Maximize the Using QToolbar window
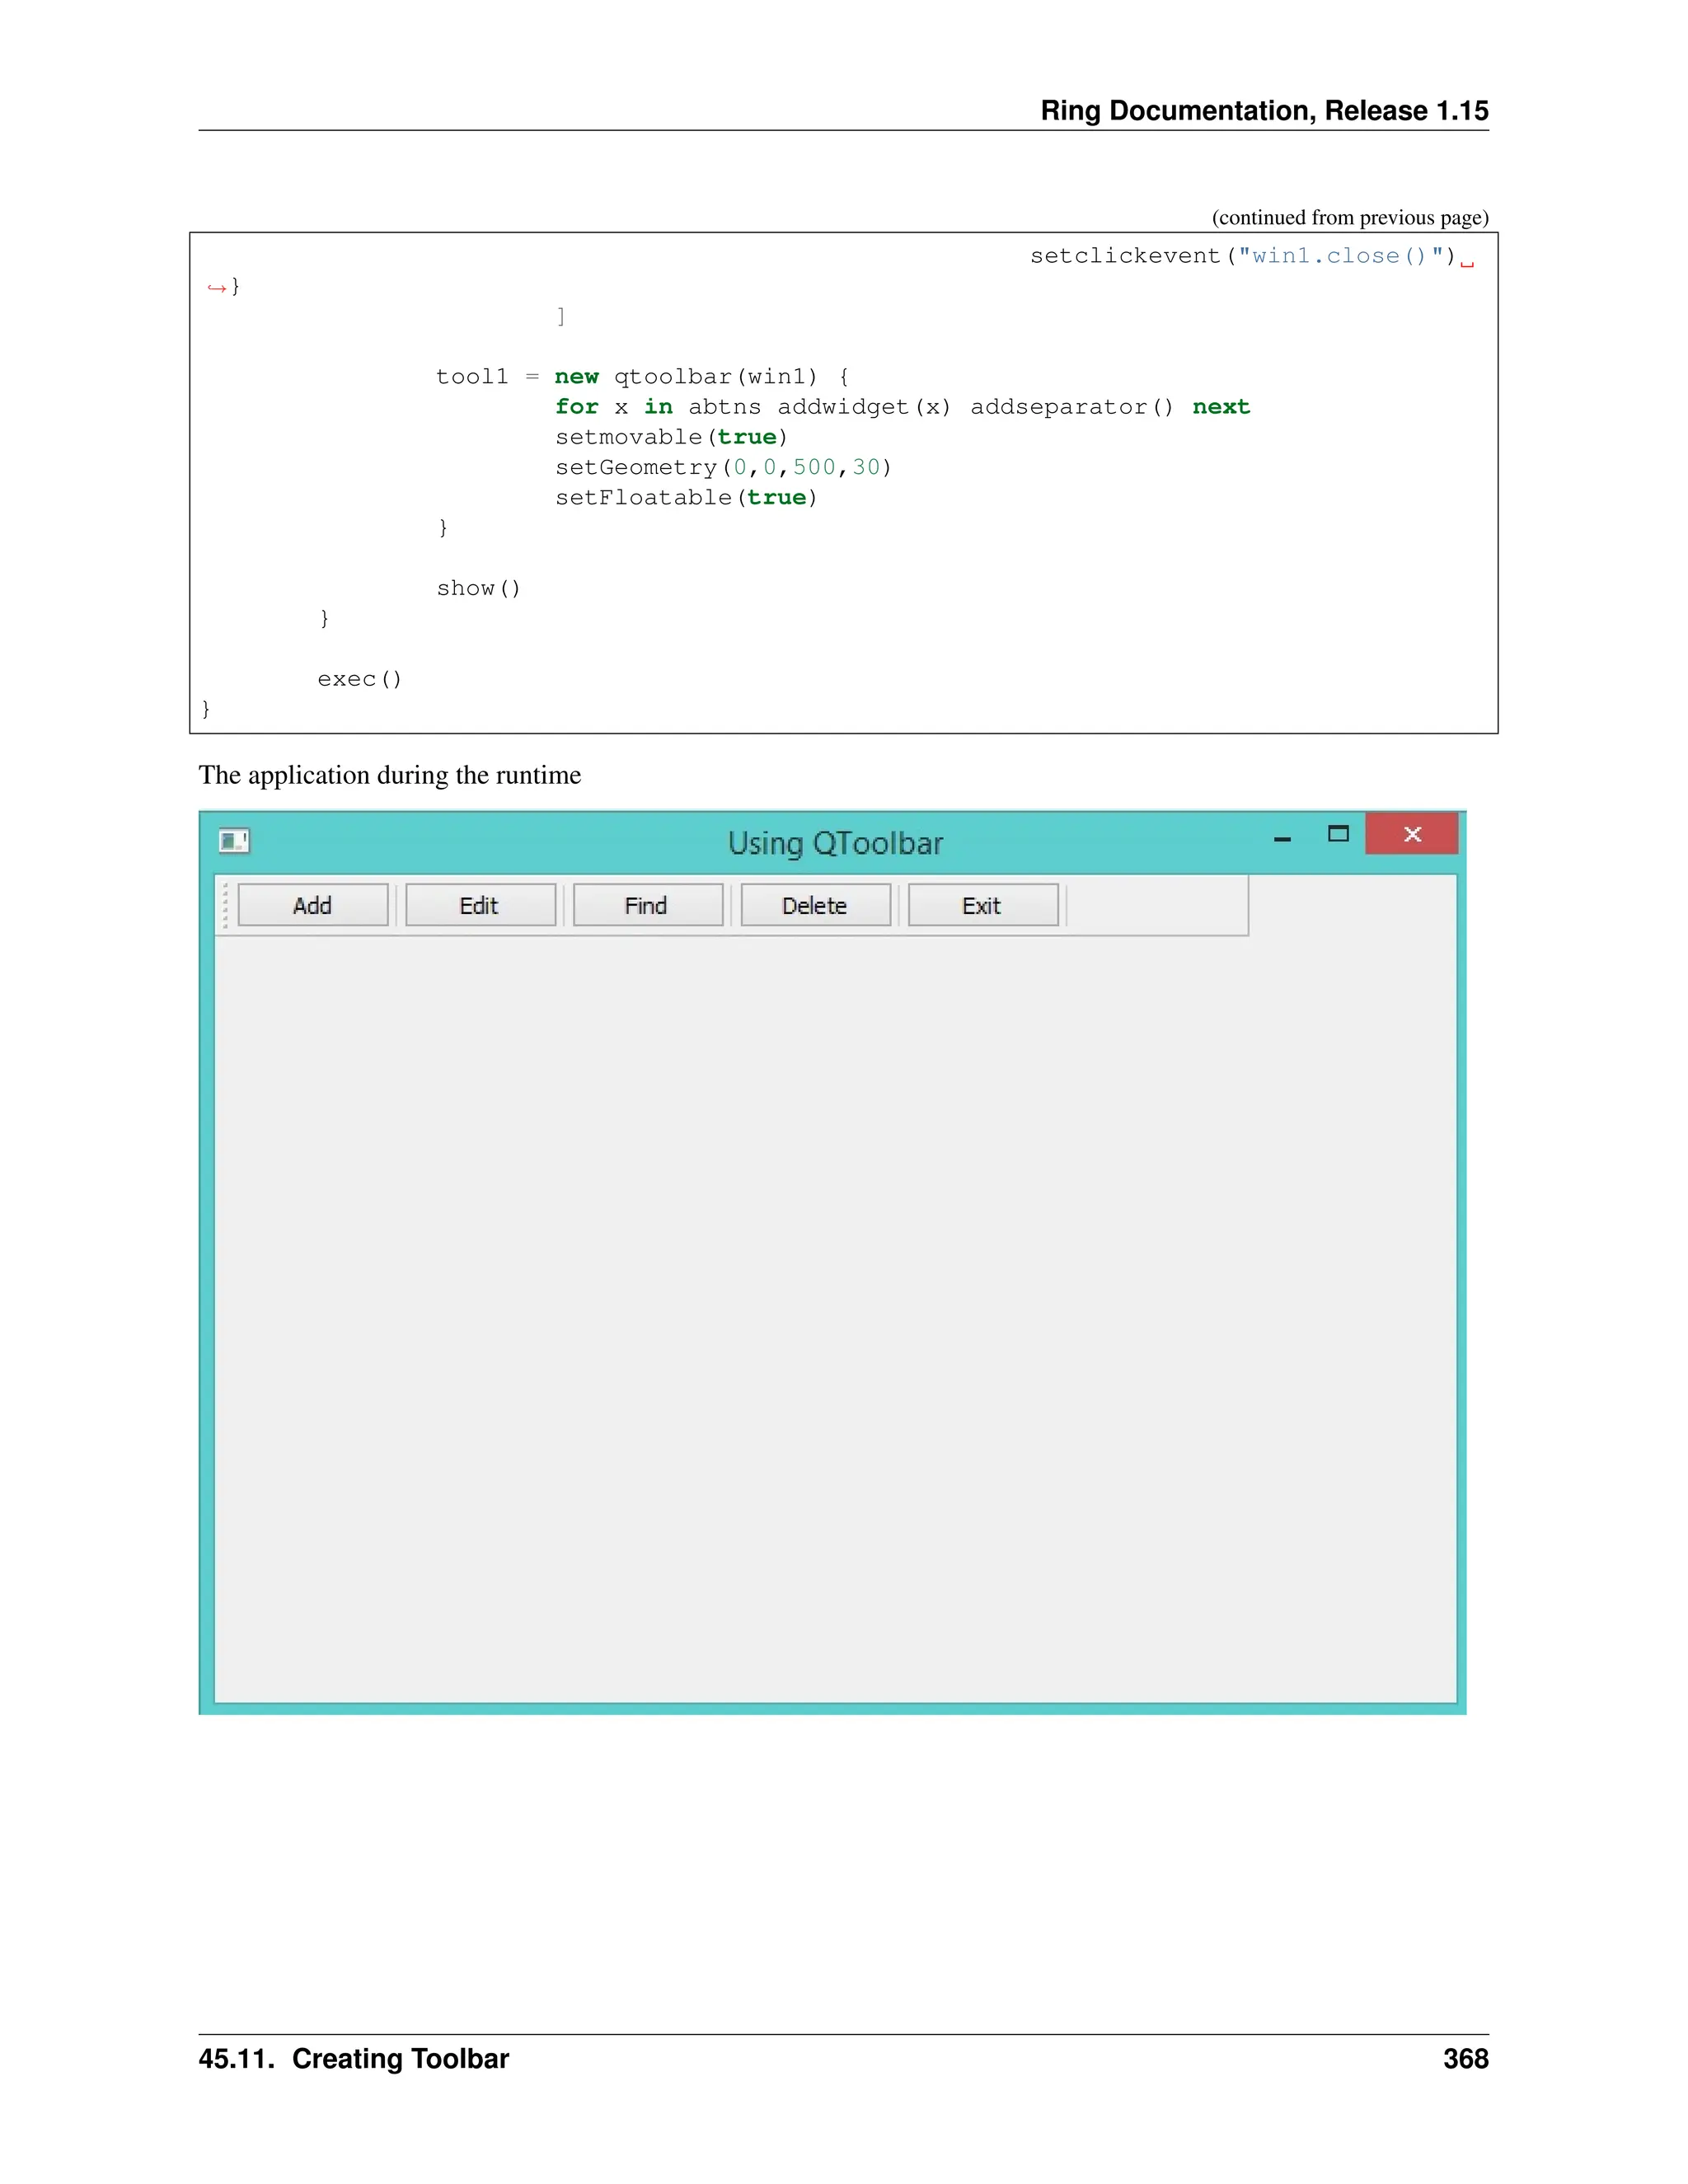 [1338, 834]
